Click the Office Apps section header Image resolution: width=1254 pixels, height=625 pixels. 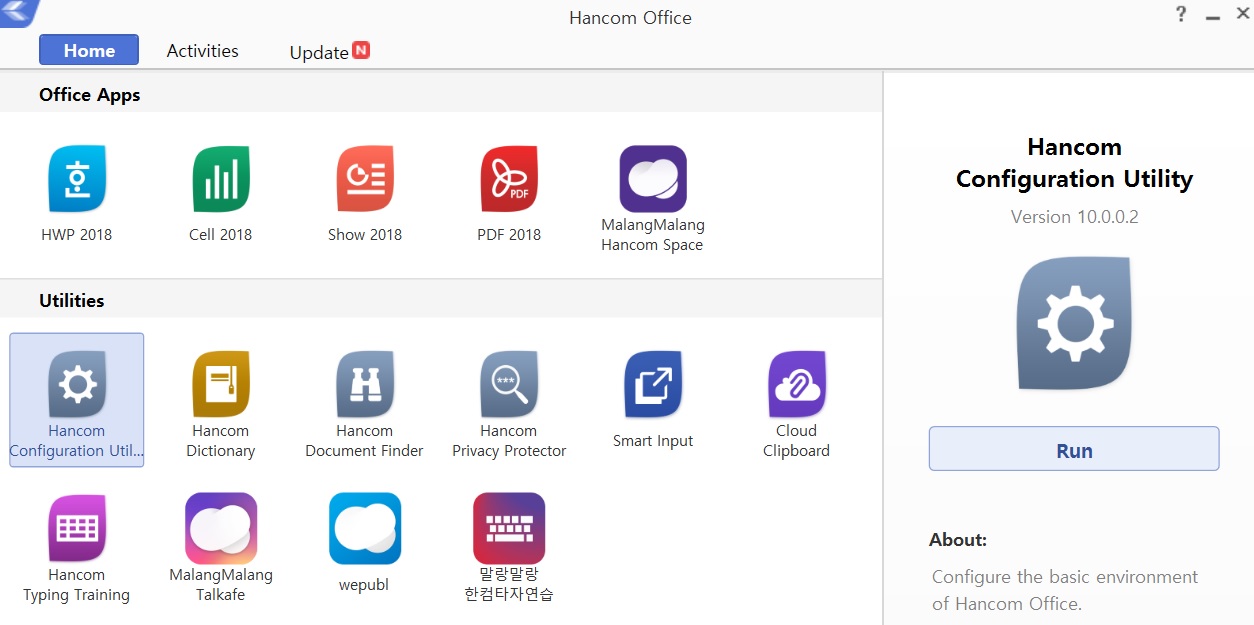tap(89, 95)
